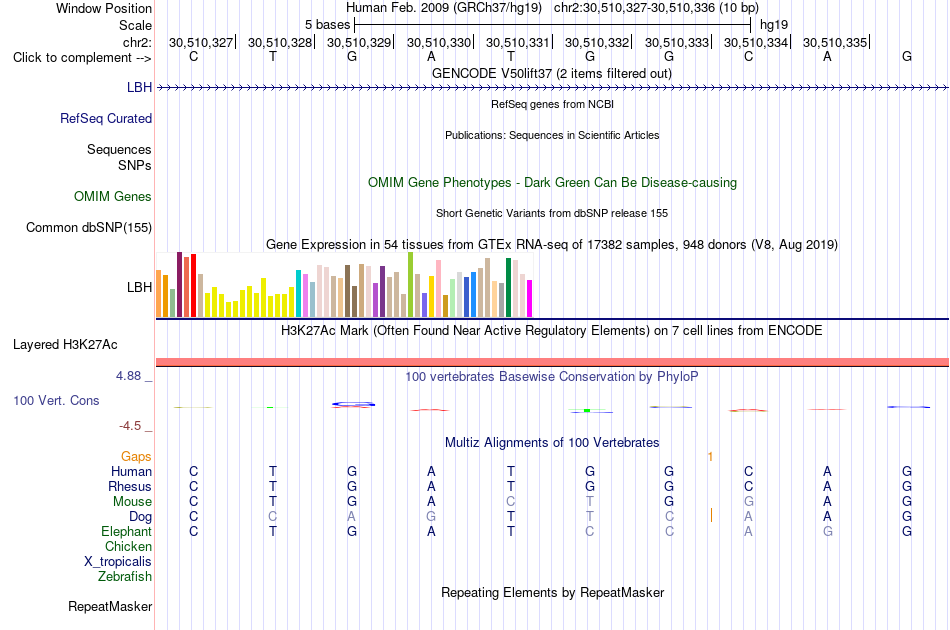Click the '5 bases' scale bar text

point(327,25)
